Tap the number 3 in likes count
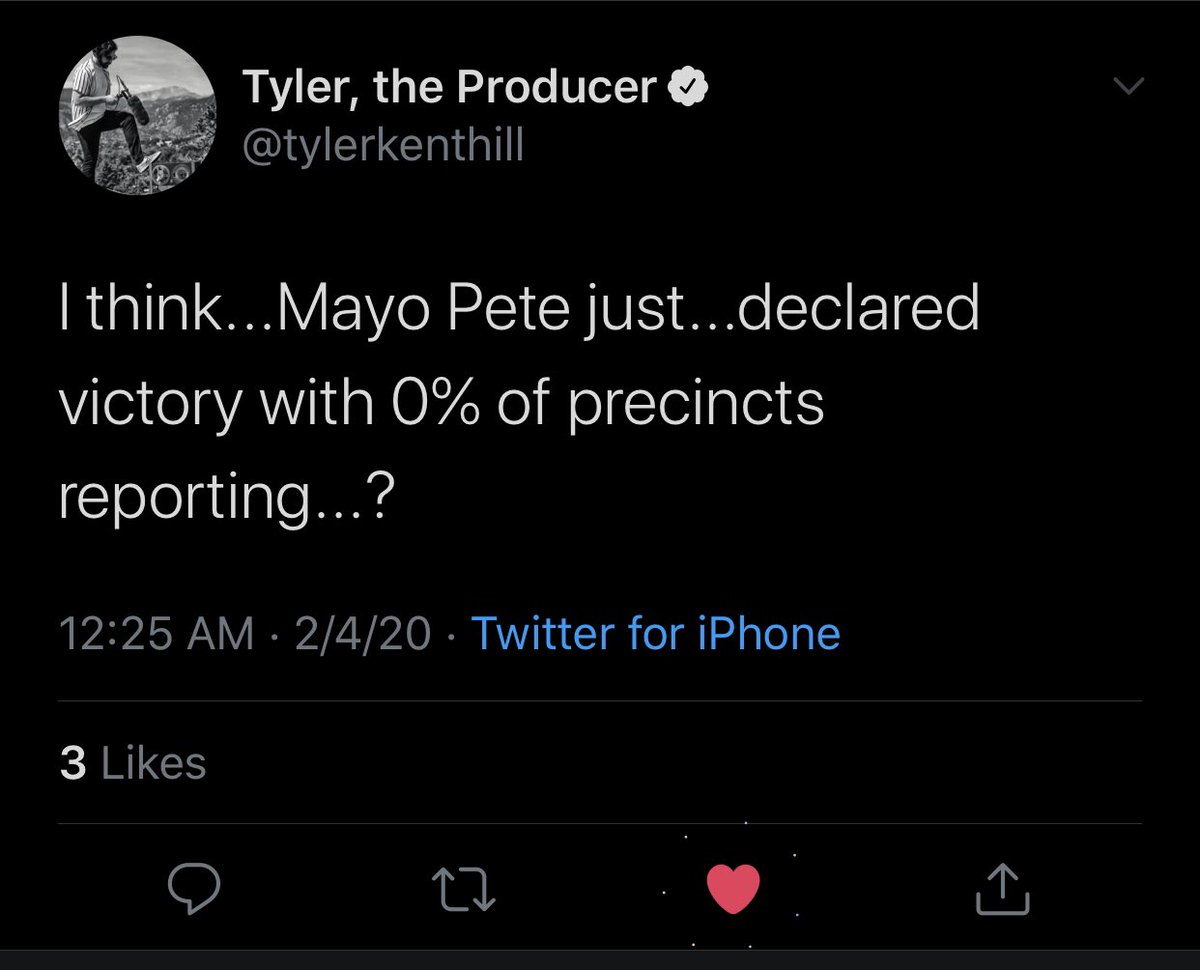Image resolution: width=1200 pixels, height=970 pixels. (73, 764)
